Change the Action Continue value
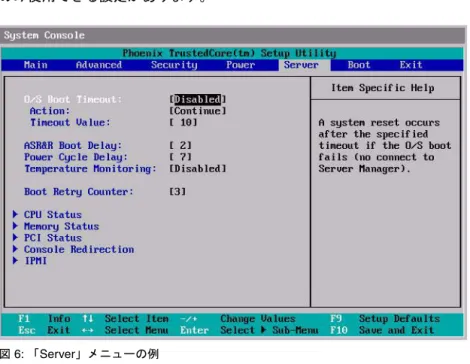Viewport: 470px width, 364px height. pyautogui.click(x=198, y=111)
